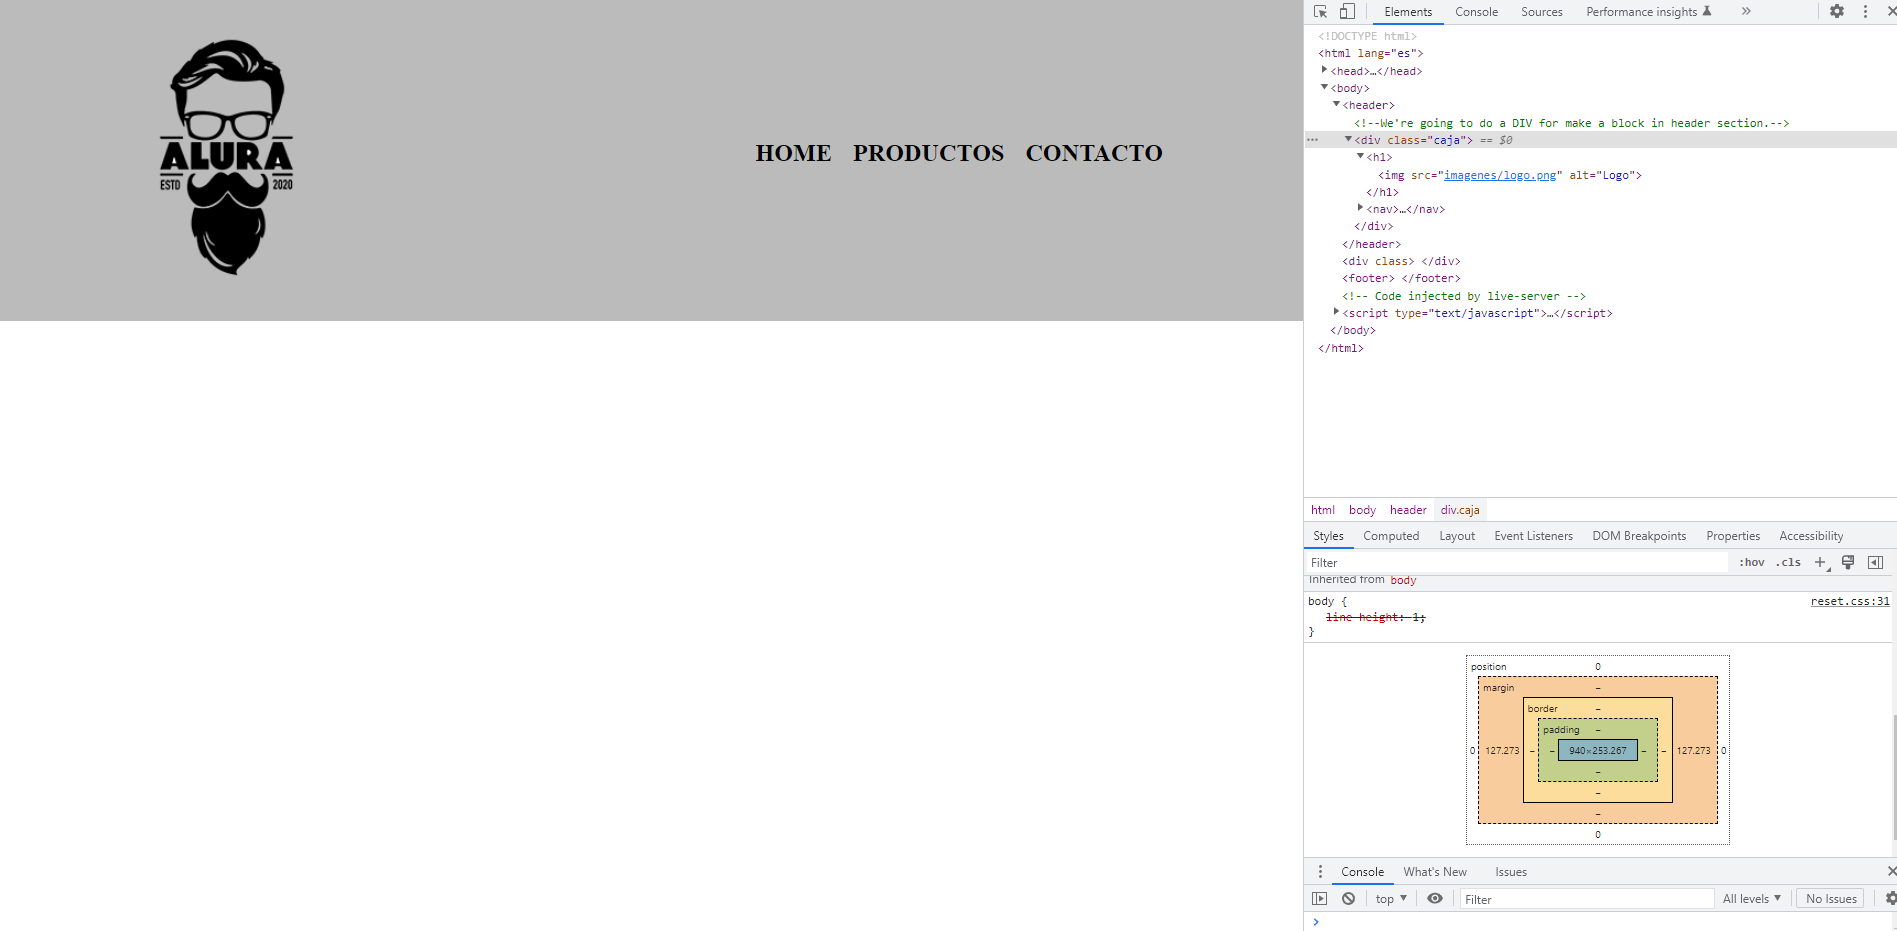
Task: Open the DOM Breakpoints tab
Action: point(1639,536)
